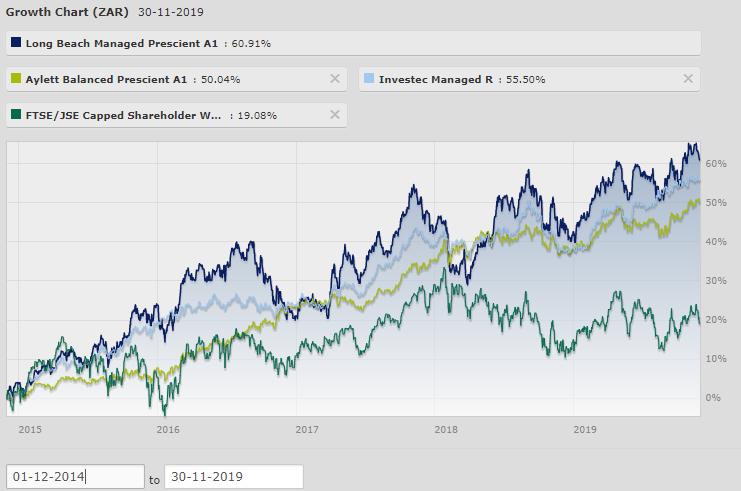Focus the start date field 01-12-2014
This screenshot has width=741, height=491.
(75, 477)
